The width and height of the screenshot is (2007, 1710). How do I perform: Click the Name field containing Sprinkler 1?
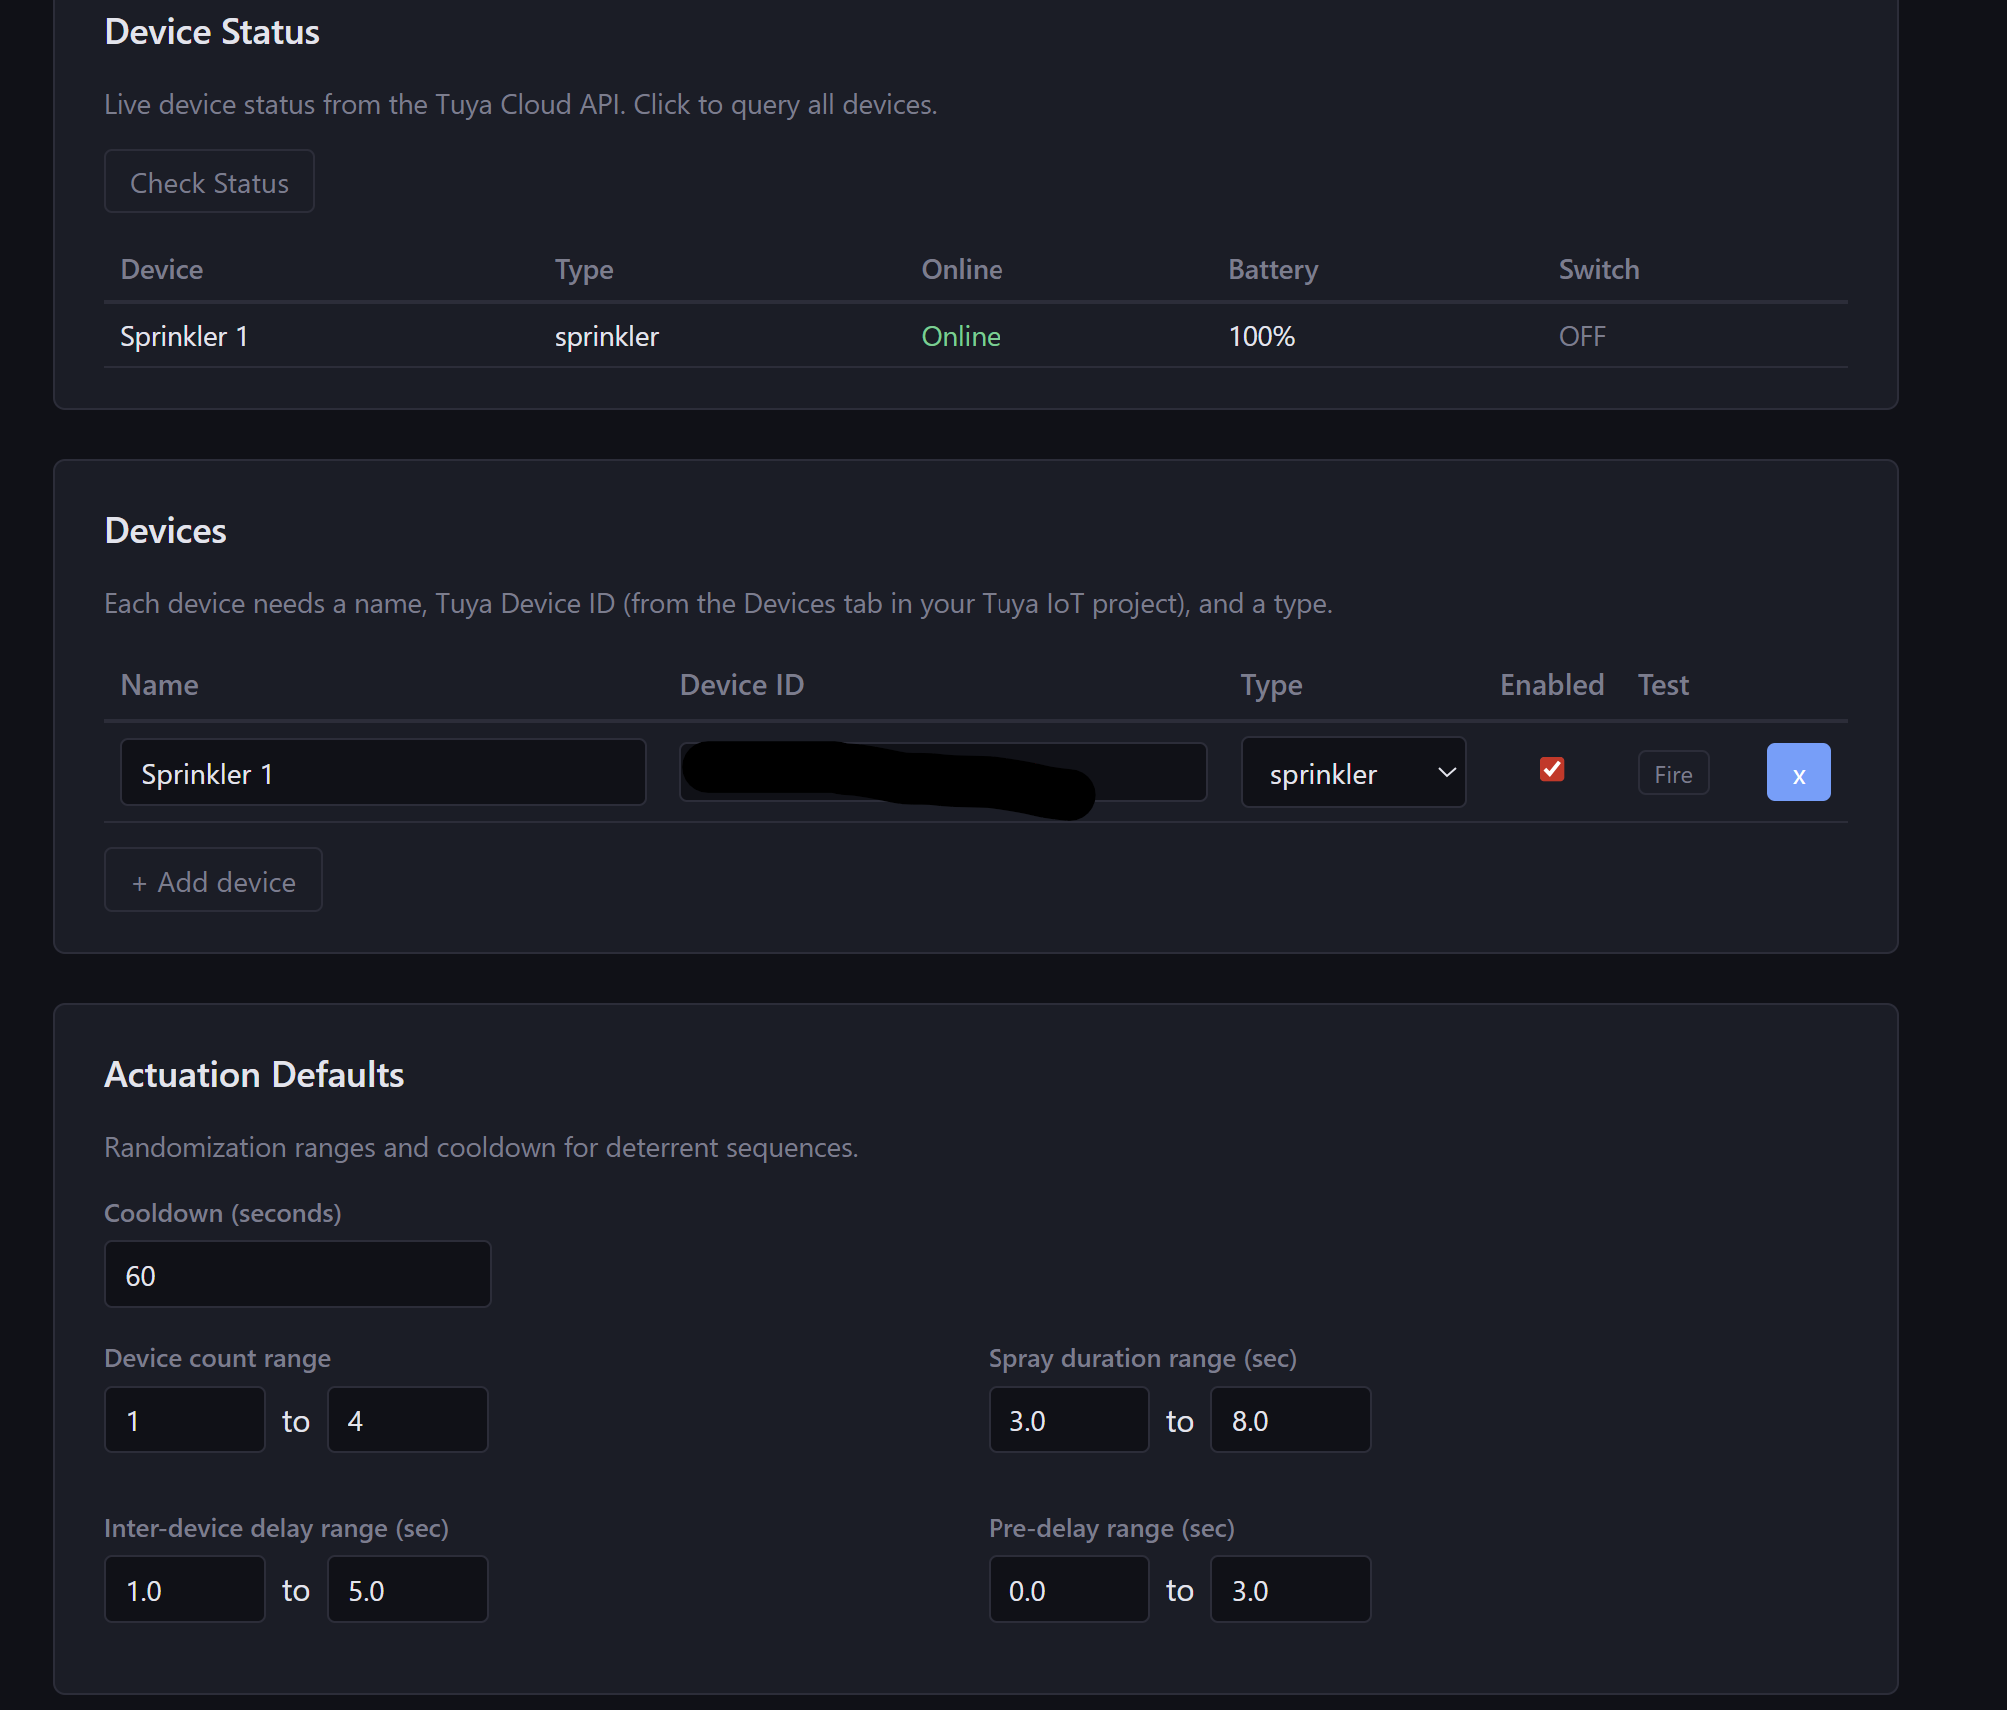point(382,772)
